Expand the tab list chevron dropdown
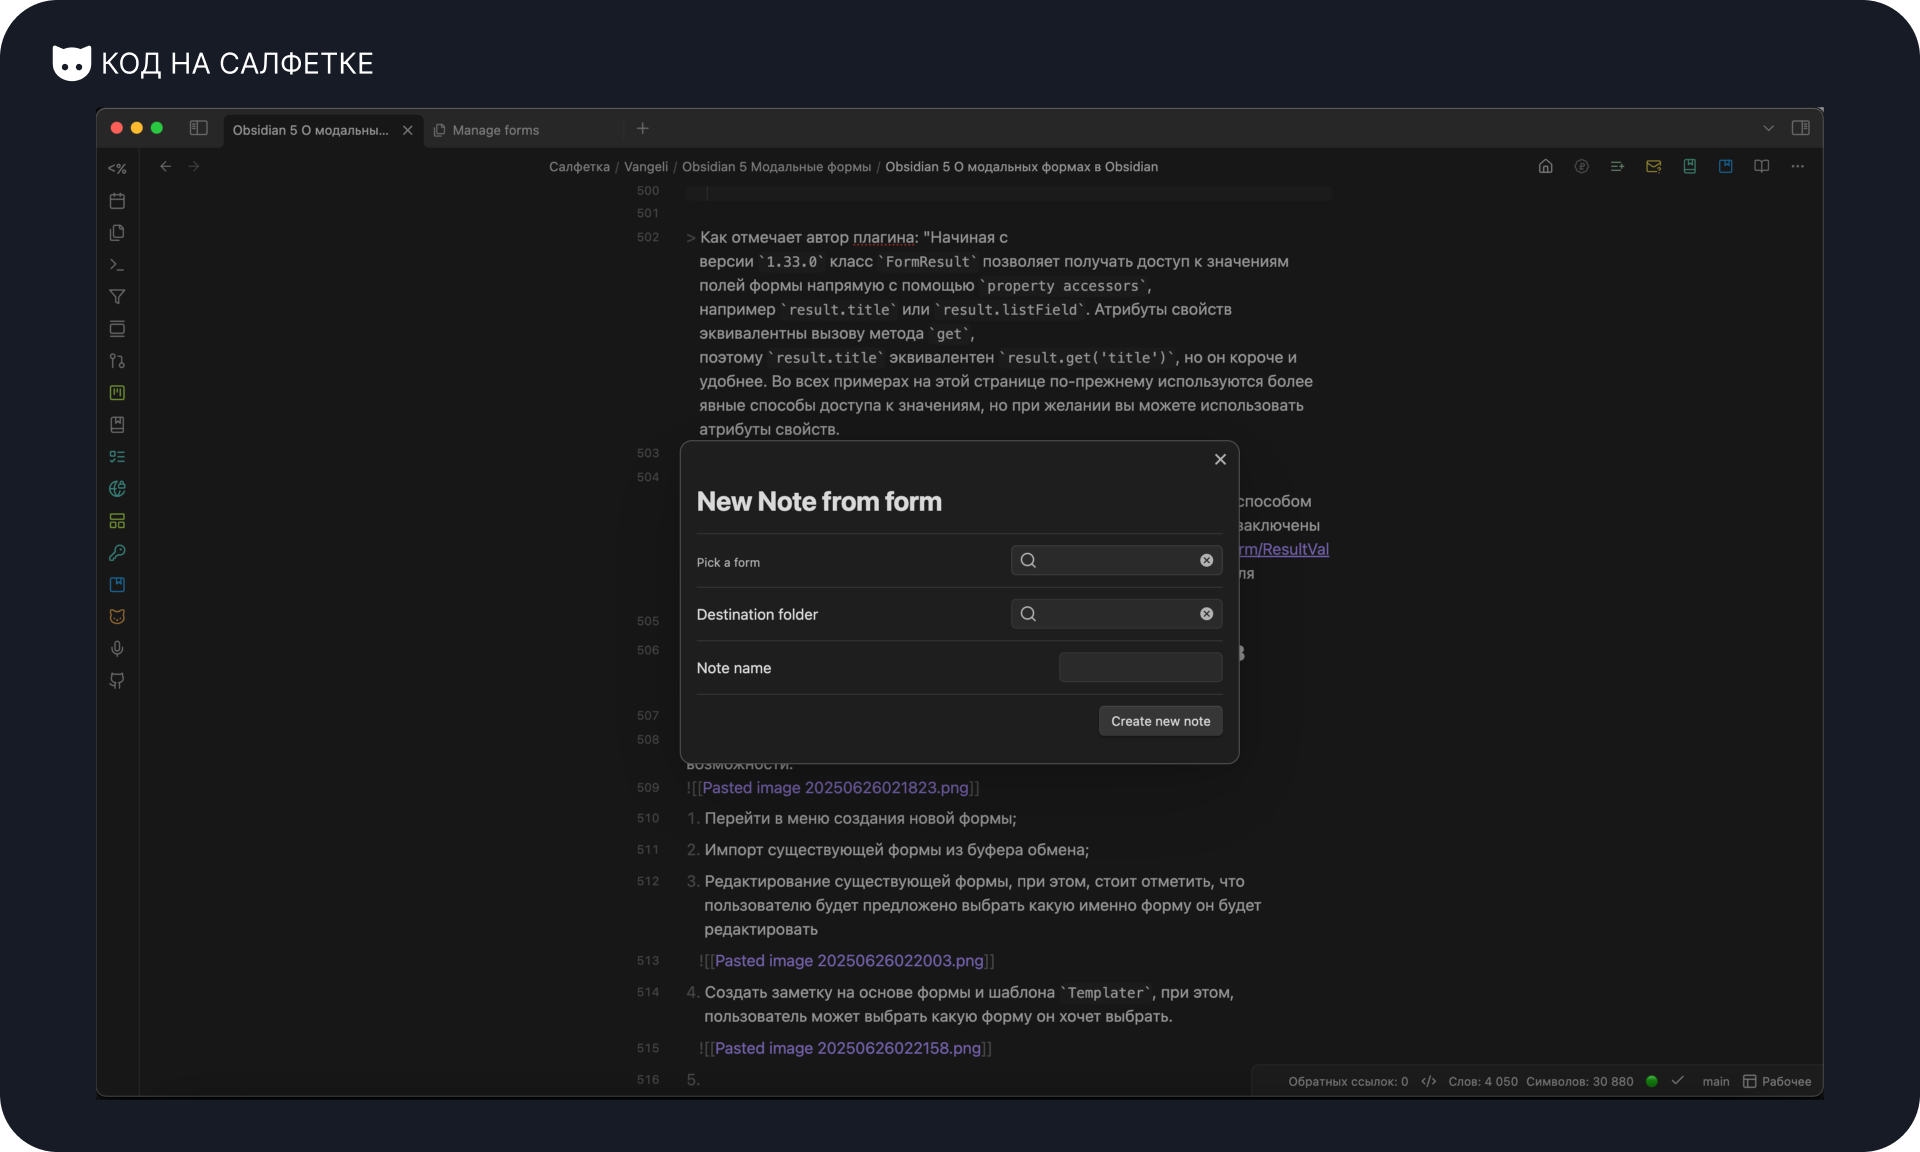 [x=1769, y=129]
